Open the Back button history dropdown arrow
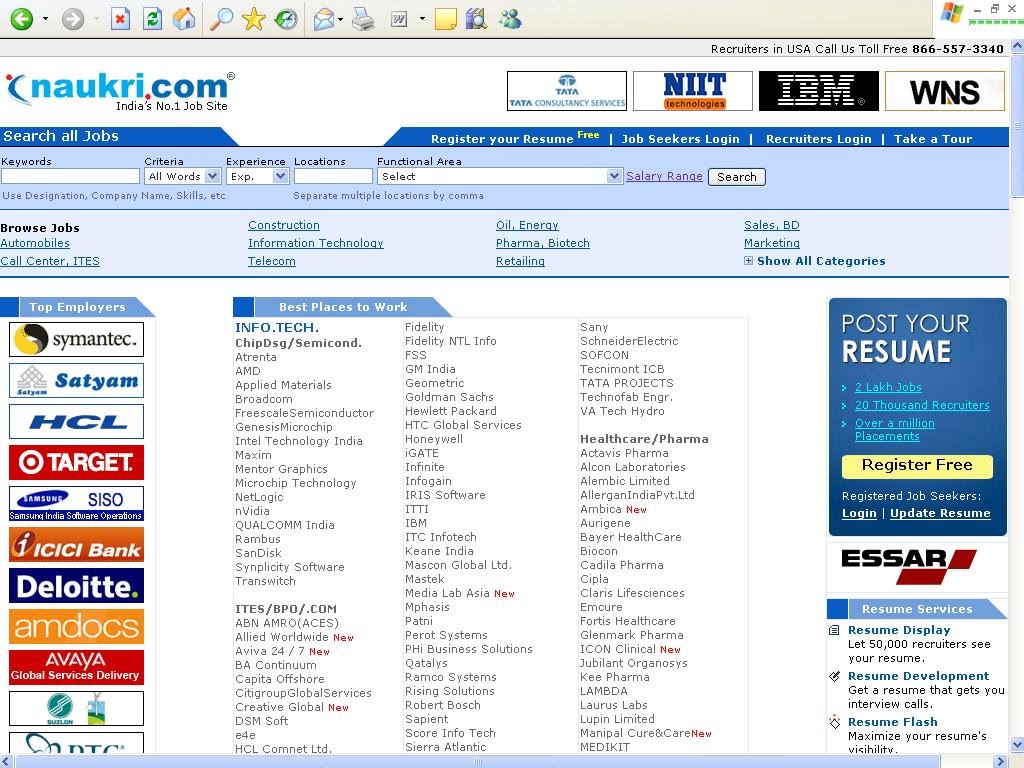The image size is (1024, 768). [45, 19]
